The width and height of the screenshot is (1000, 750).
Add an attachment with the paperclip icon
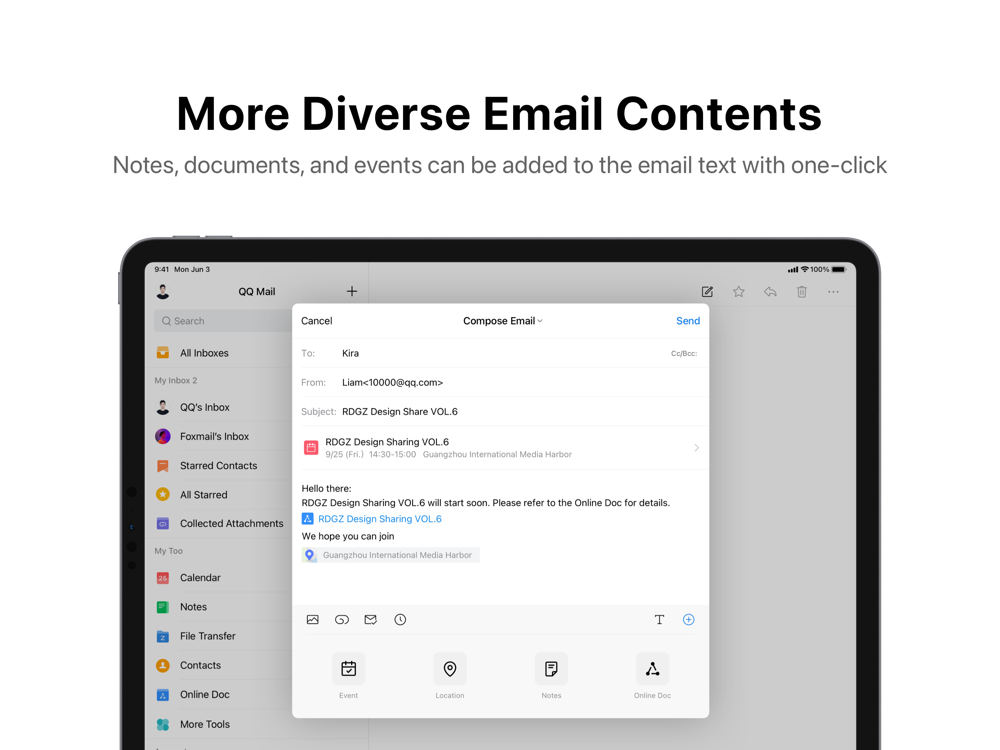point(342,619)
